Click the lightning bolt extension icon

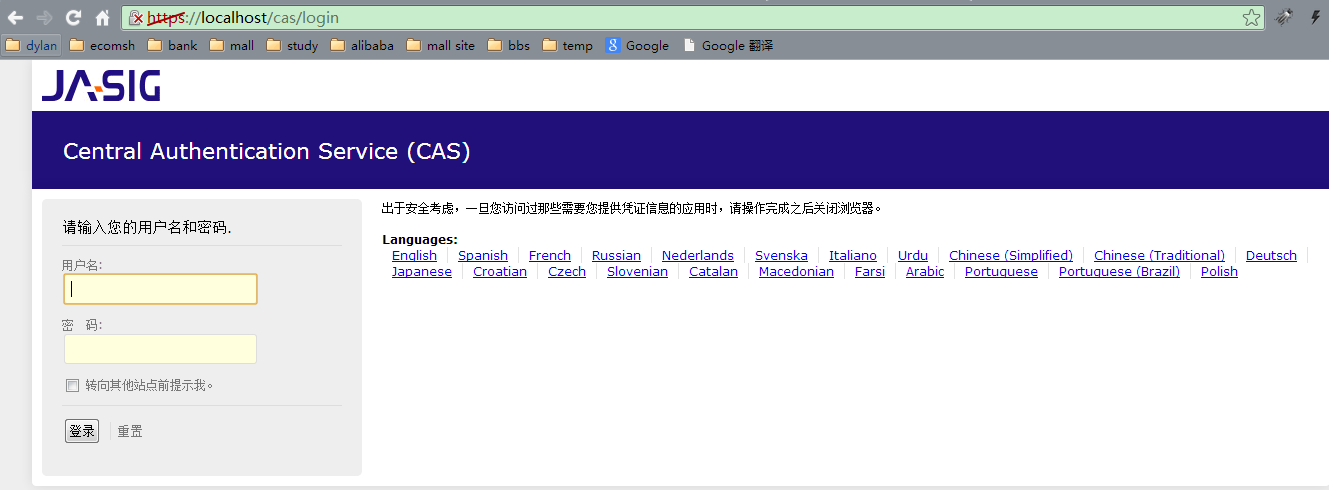coord(1315,18)
